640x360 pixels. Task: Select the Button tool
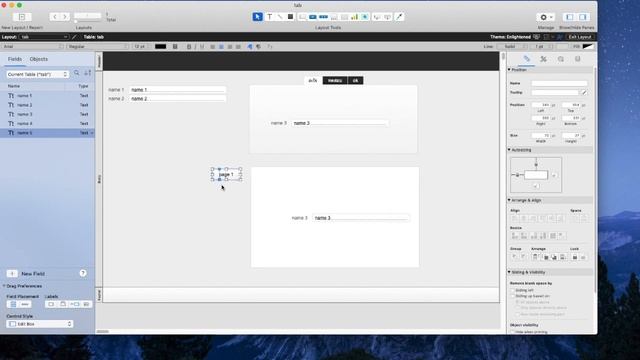click(313, 17)
